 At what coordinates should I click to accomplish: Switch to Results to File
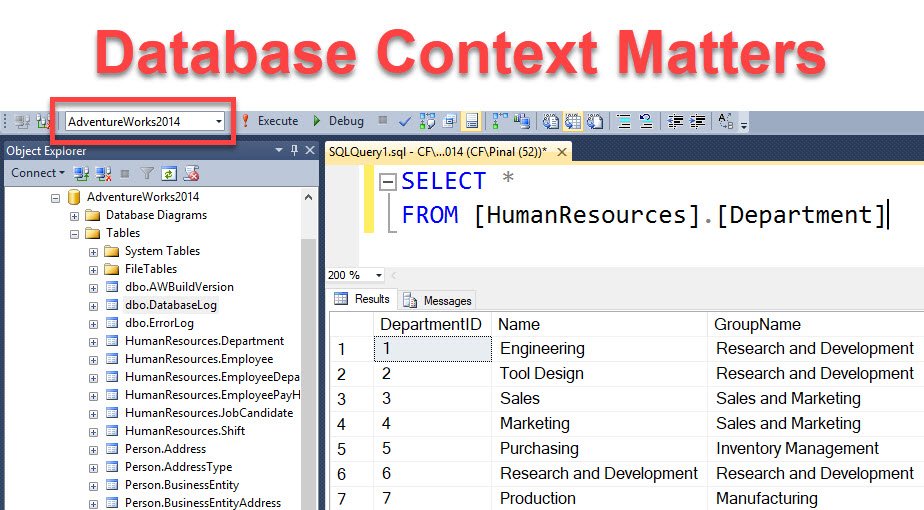[x=595, y=121]
